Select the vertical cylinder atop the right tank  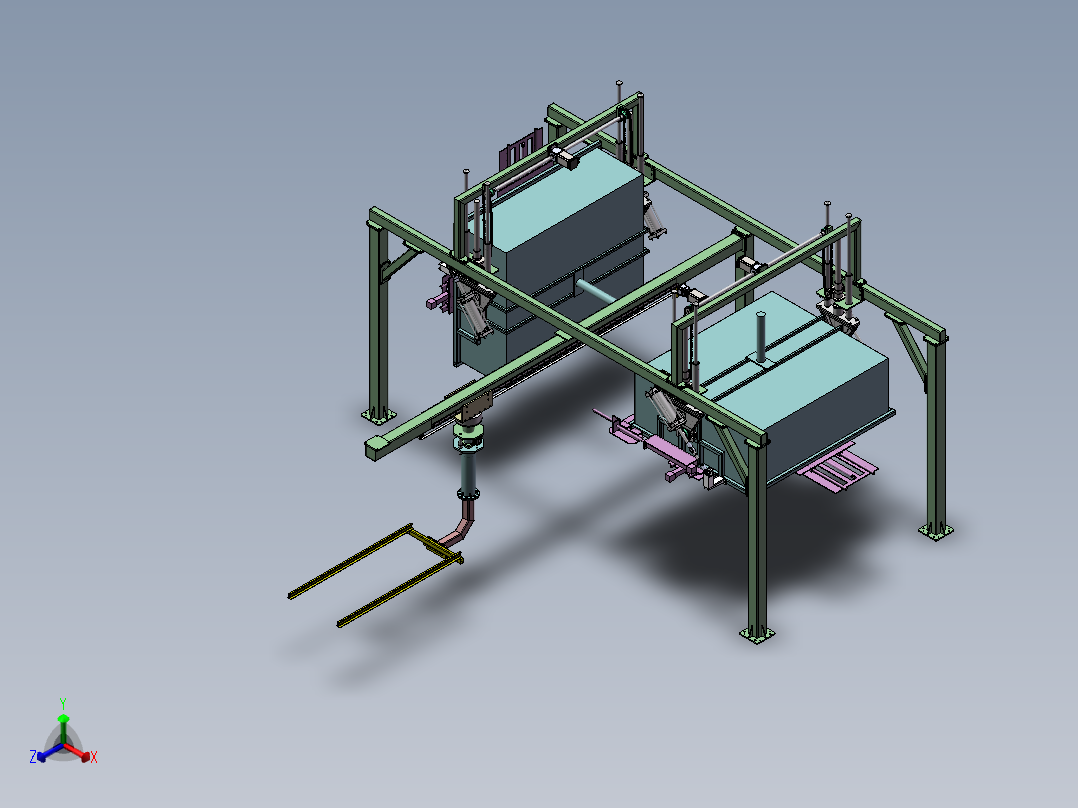pos(761,337)
